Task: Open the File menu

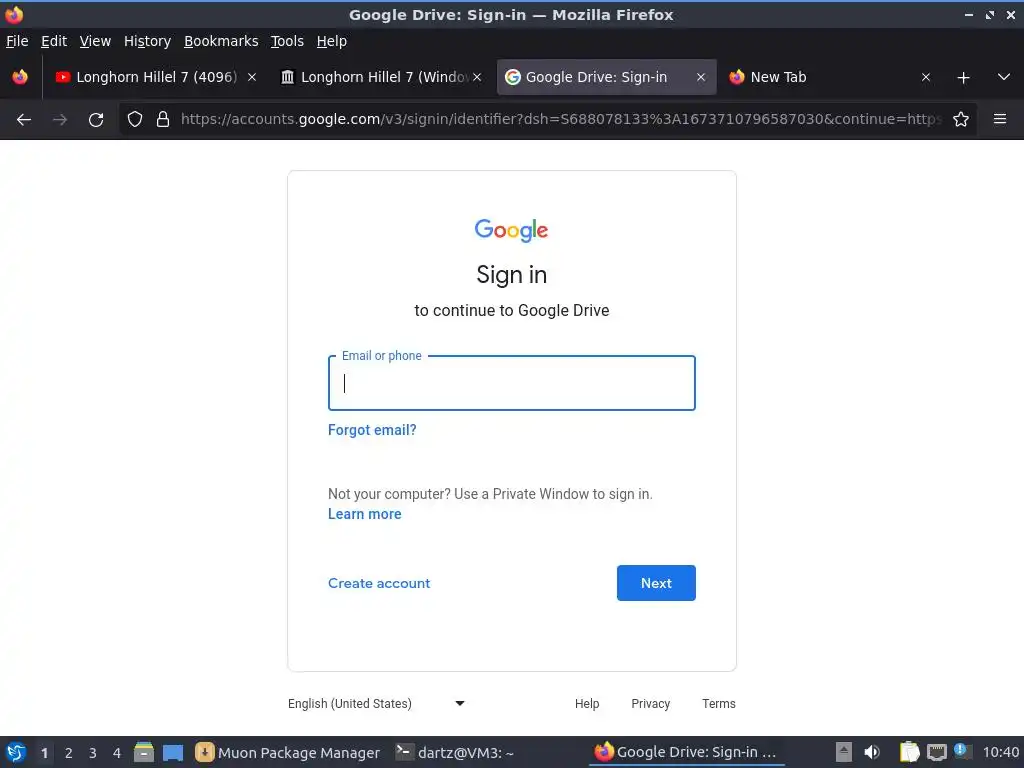Action: coord(17,41)
